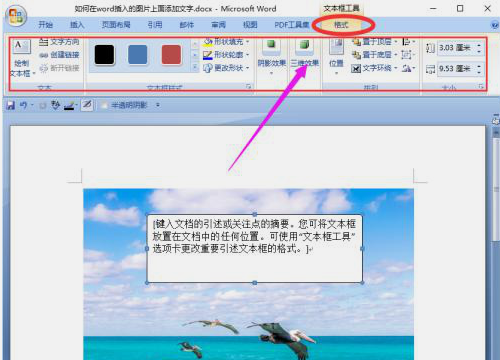Toggle the semi-transparent shadow (半透明阴影) checkbox
This screenshot has height=360, width=500.
(x=104, y=106)
